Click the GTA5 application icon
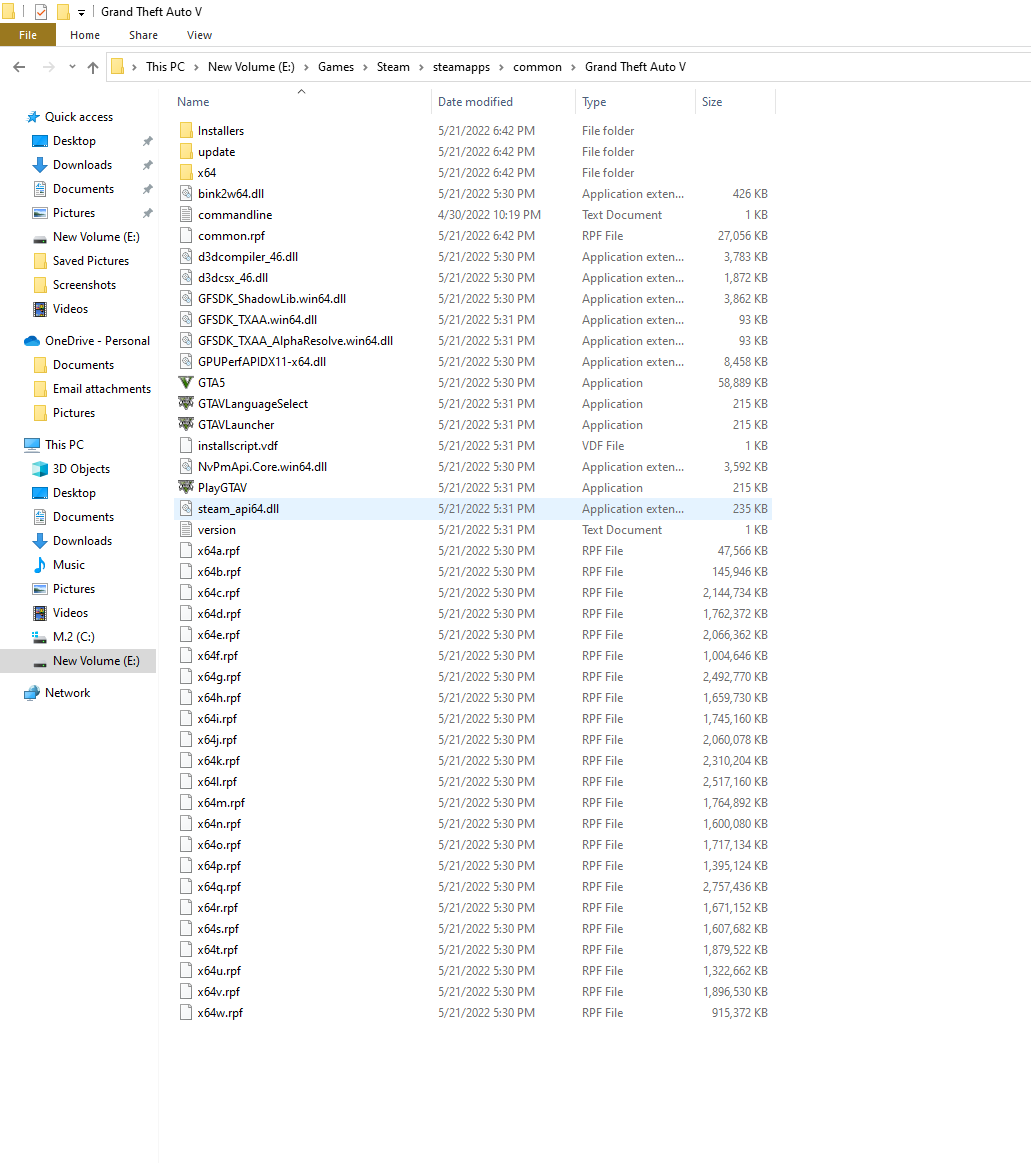The height and width of the screenshot is (1163, 1031). [186, 383]
